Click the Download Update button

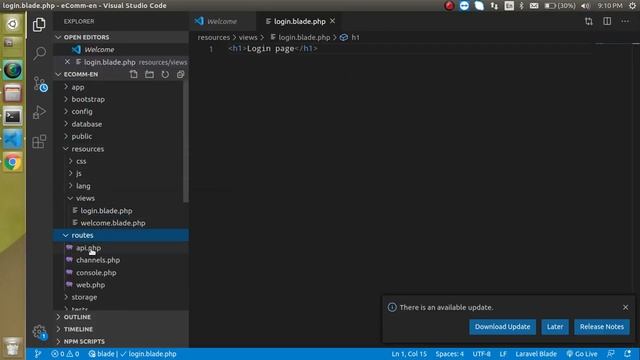[x=502, y=327]
